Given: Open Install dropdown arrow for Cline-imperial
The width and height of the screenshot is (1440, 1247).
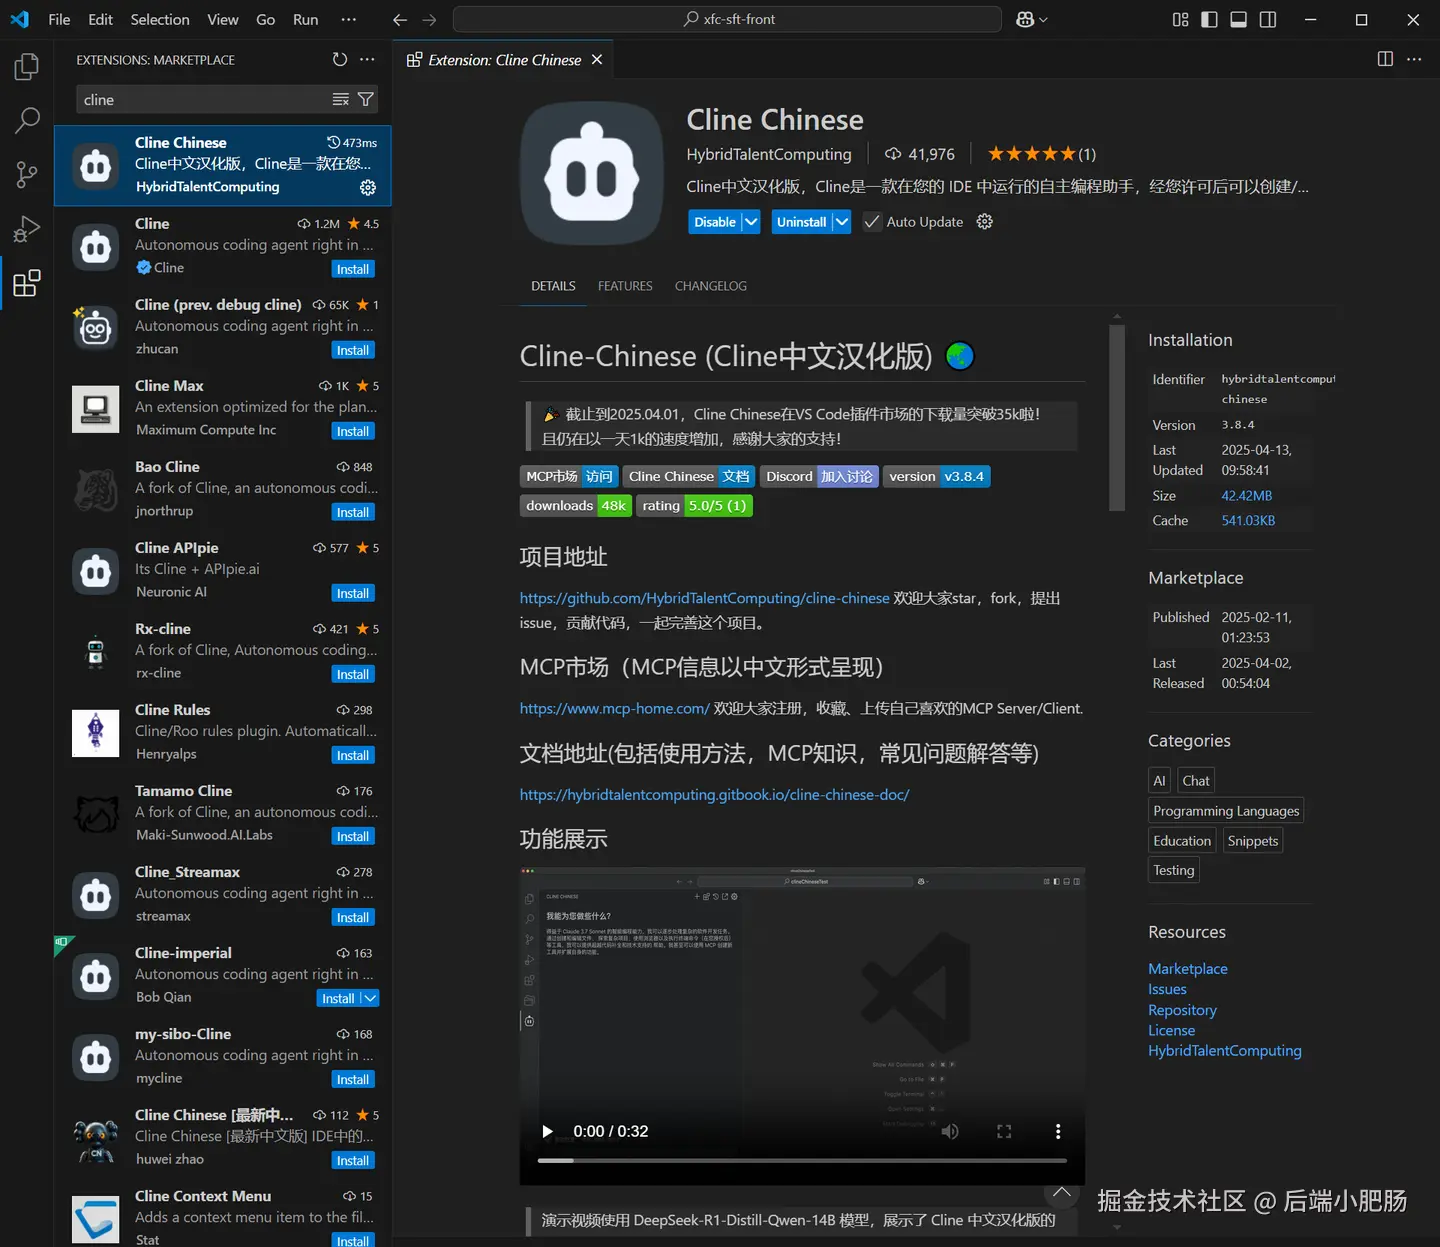Looking at the screenshot, I should coord(370,998).
